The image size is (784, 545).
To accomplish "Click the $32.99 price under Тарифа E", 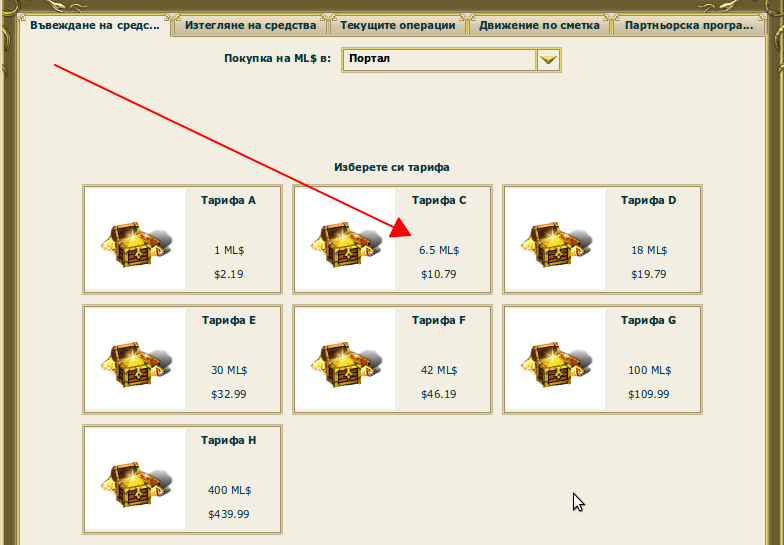I will pos(228,394).
